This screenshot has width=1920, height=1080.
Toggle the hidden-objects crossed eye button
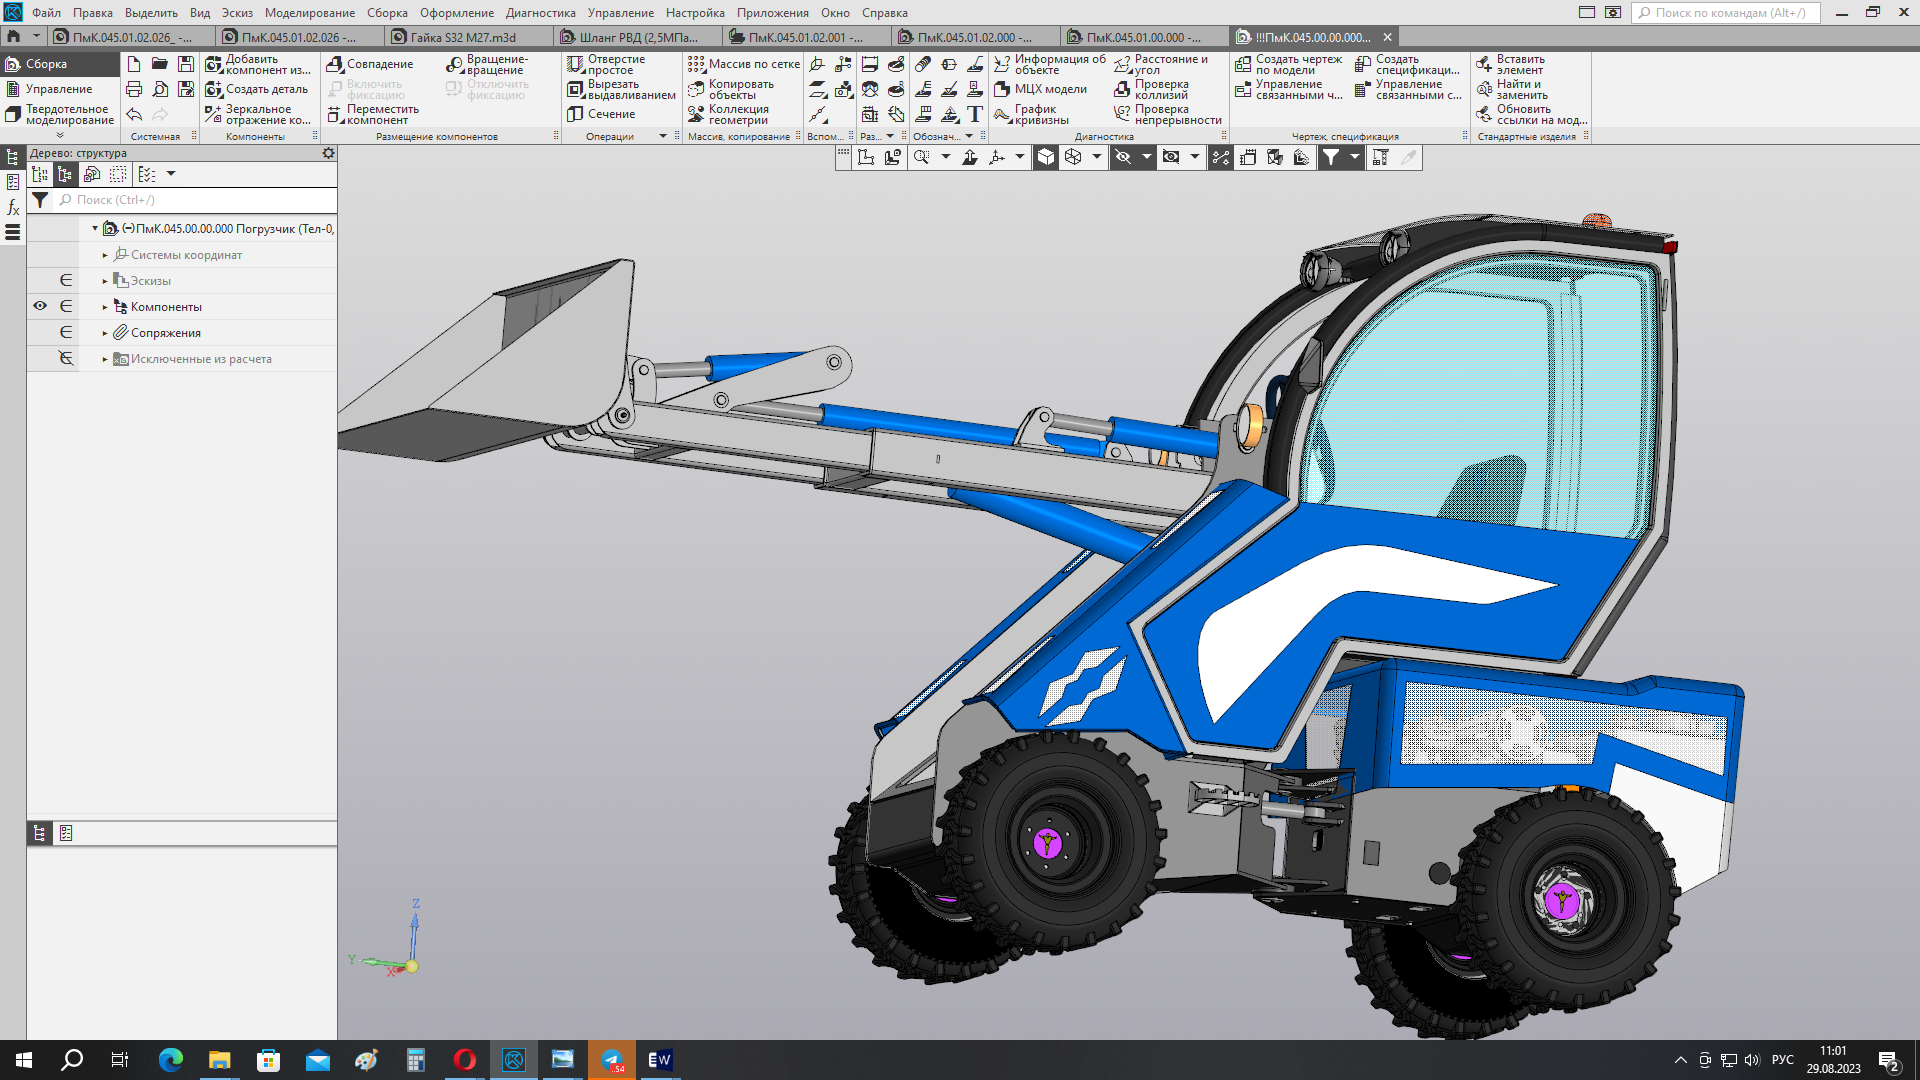click(x=1123, y=157)
